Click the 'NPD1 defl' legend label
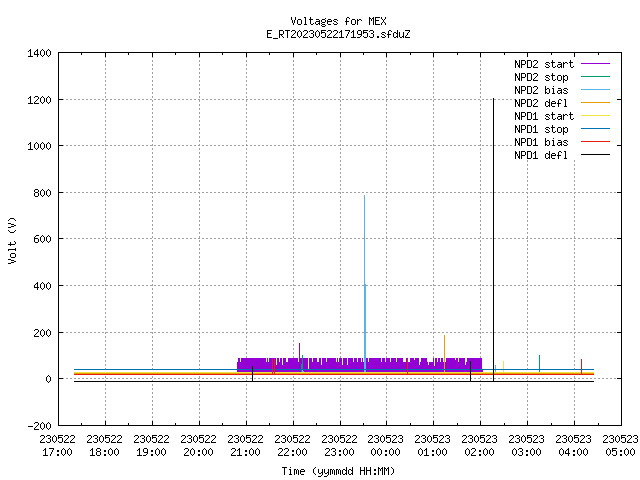 [x=541, y=156]
